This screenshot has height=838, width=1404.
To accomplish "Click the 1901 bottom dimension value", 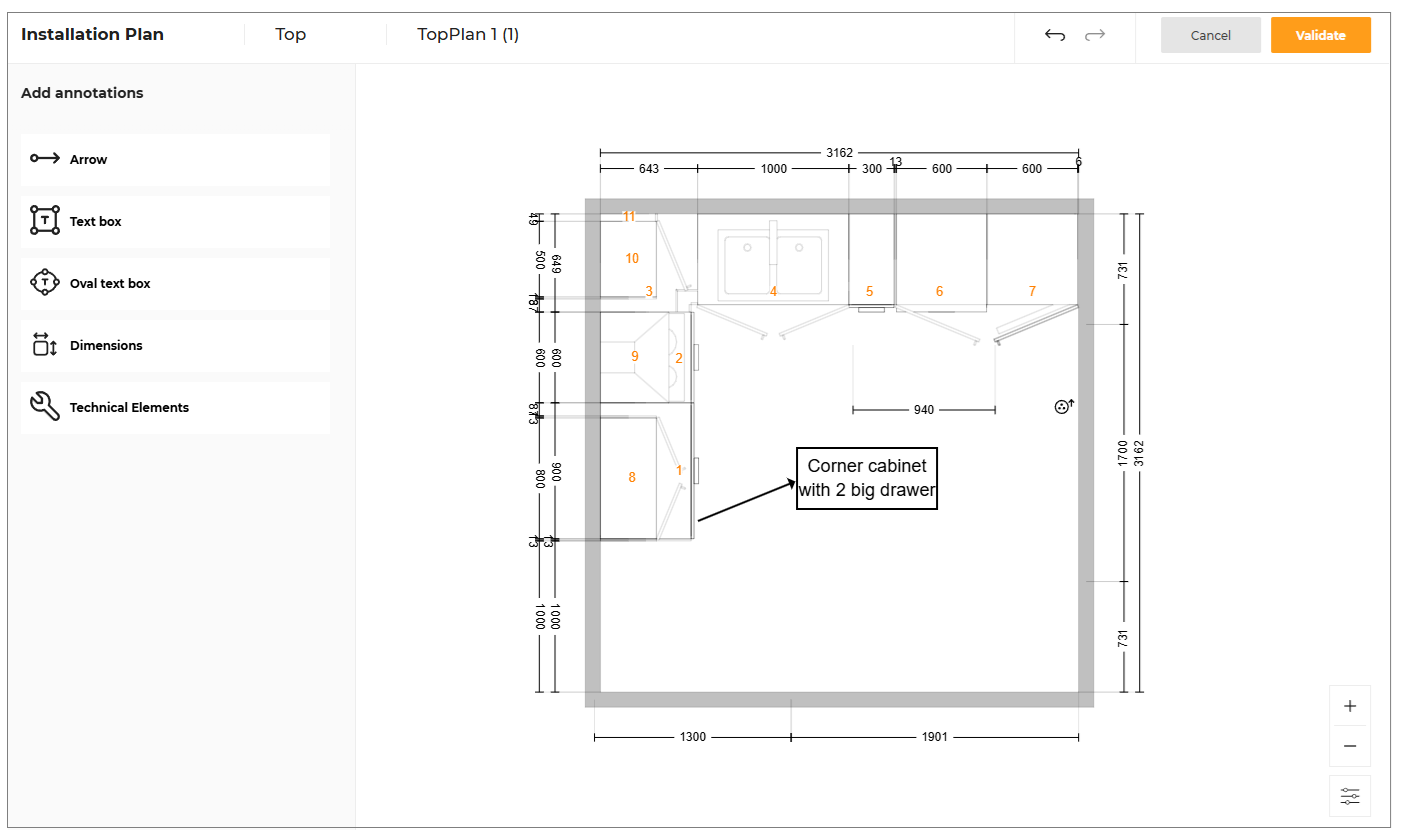I will click(934, 737).
